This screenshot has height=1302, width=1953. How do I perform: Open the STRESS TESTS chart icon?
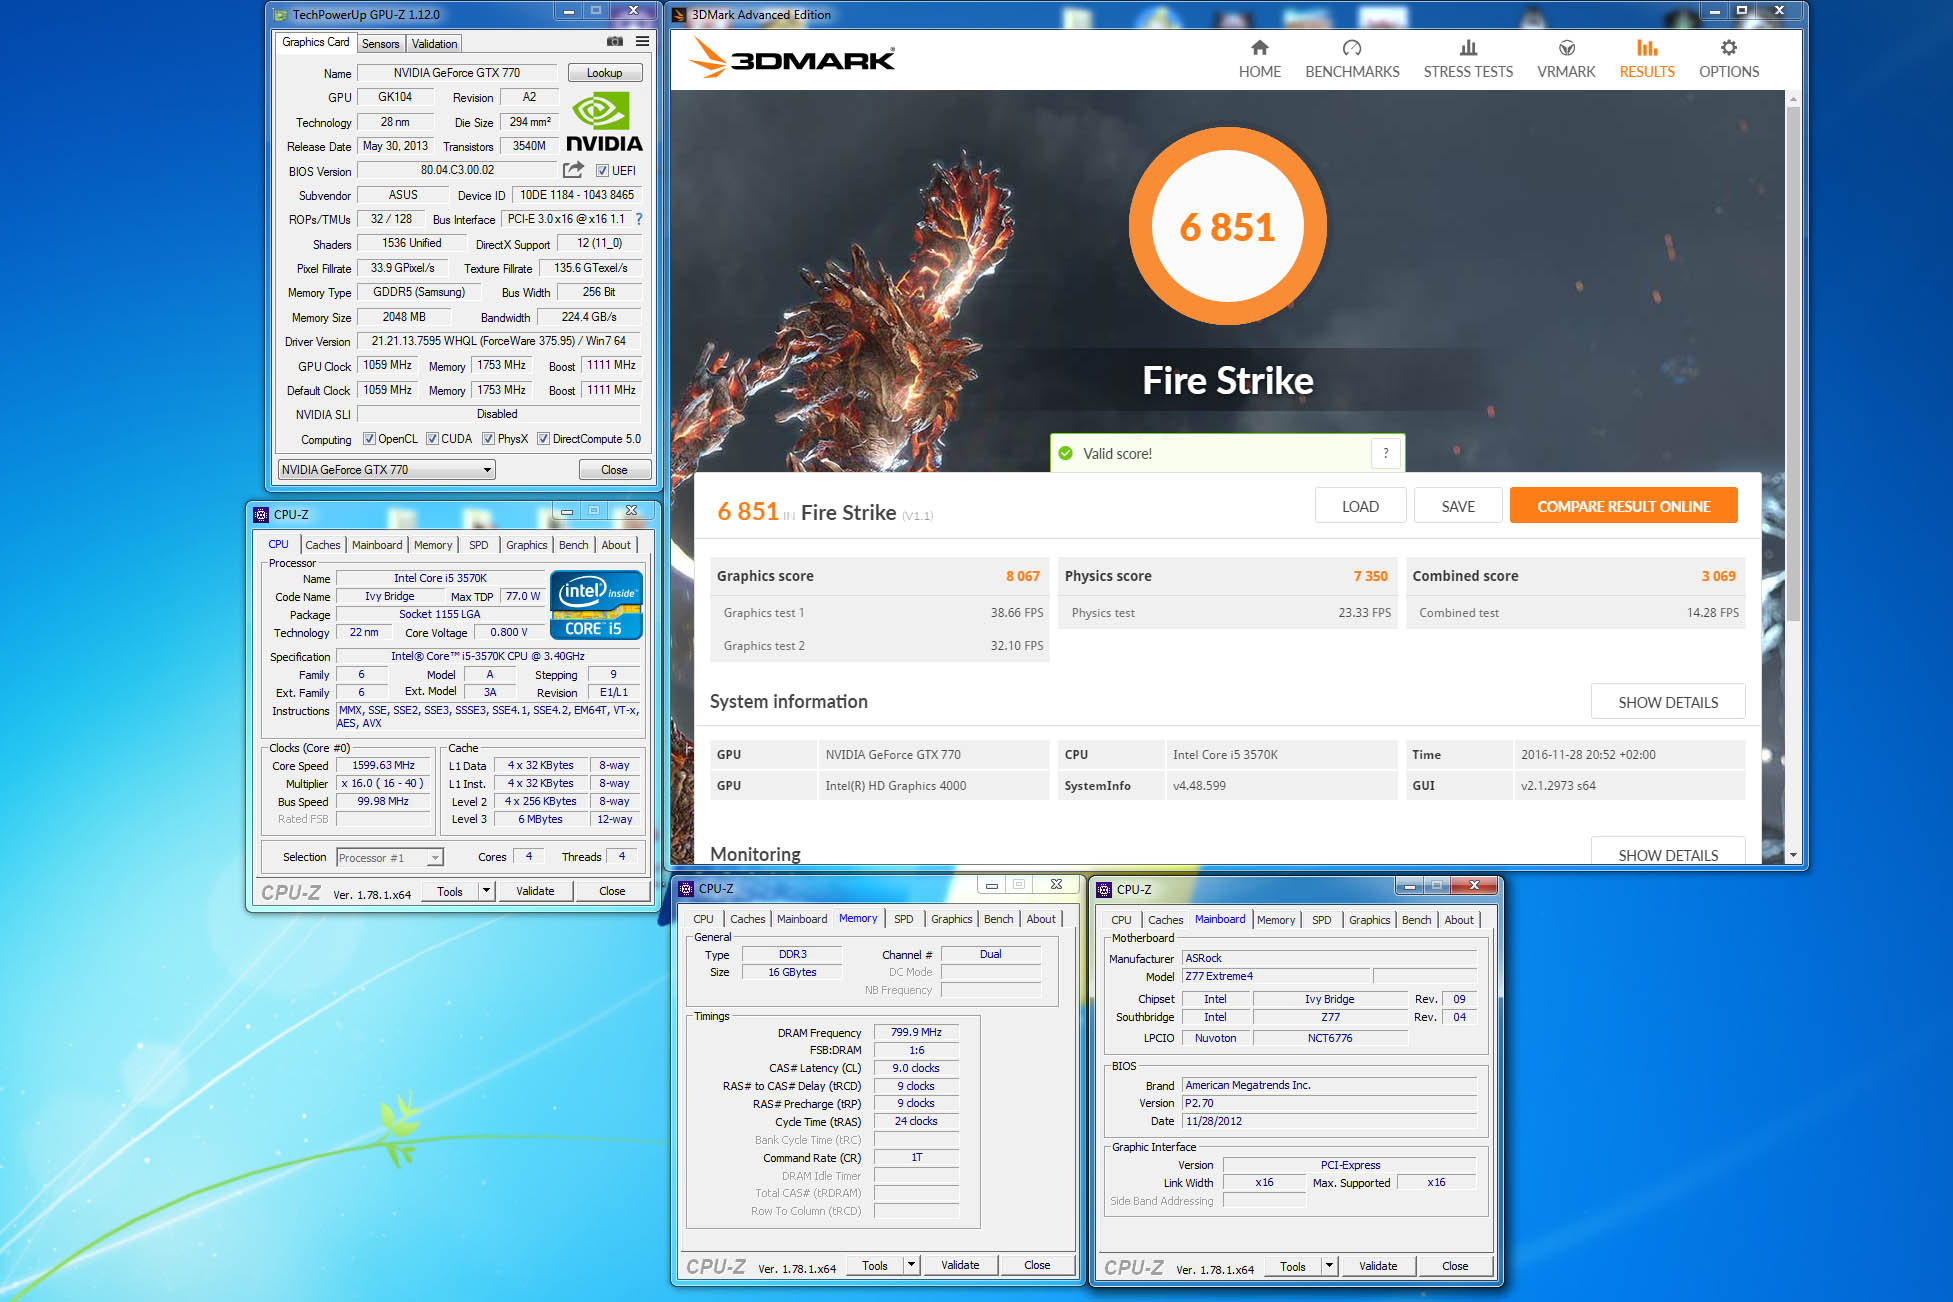coord(1468,48)
